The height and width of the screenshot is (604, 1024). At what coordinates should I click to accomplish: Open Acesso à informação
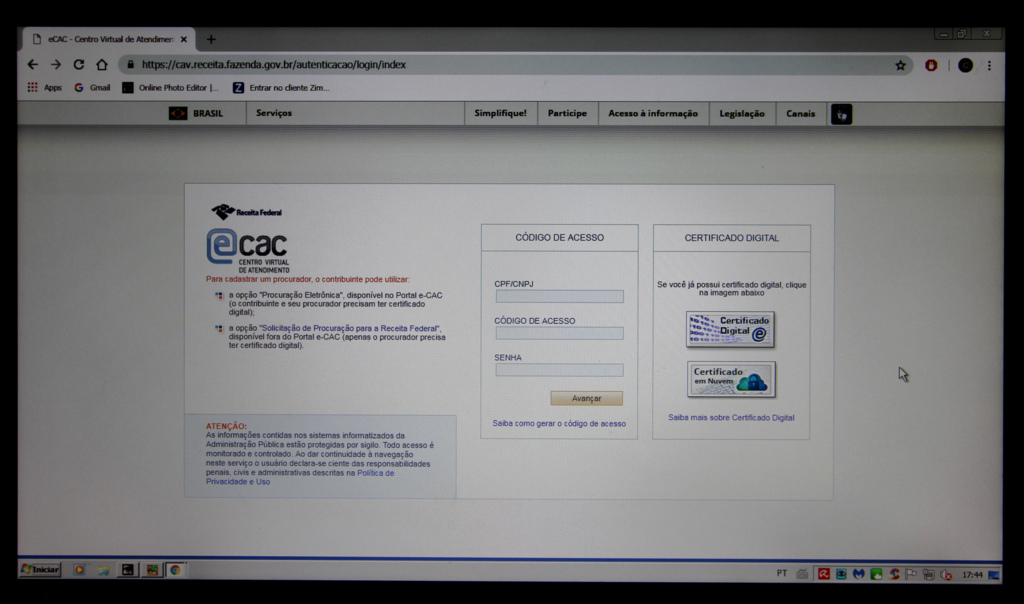[653, 113]
